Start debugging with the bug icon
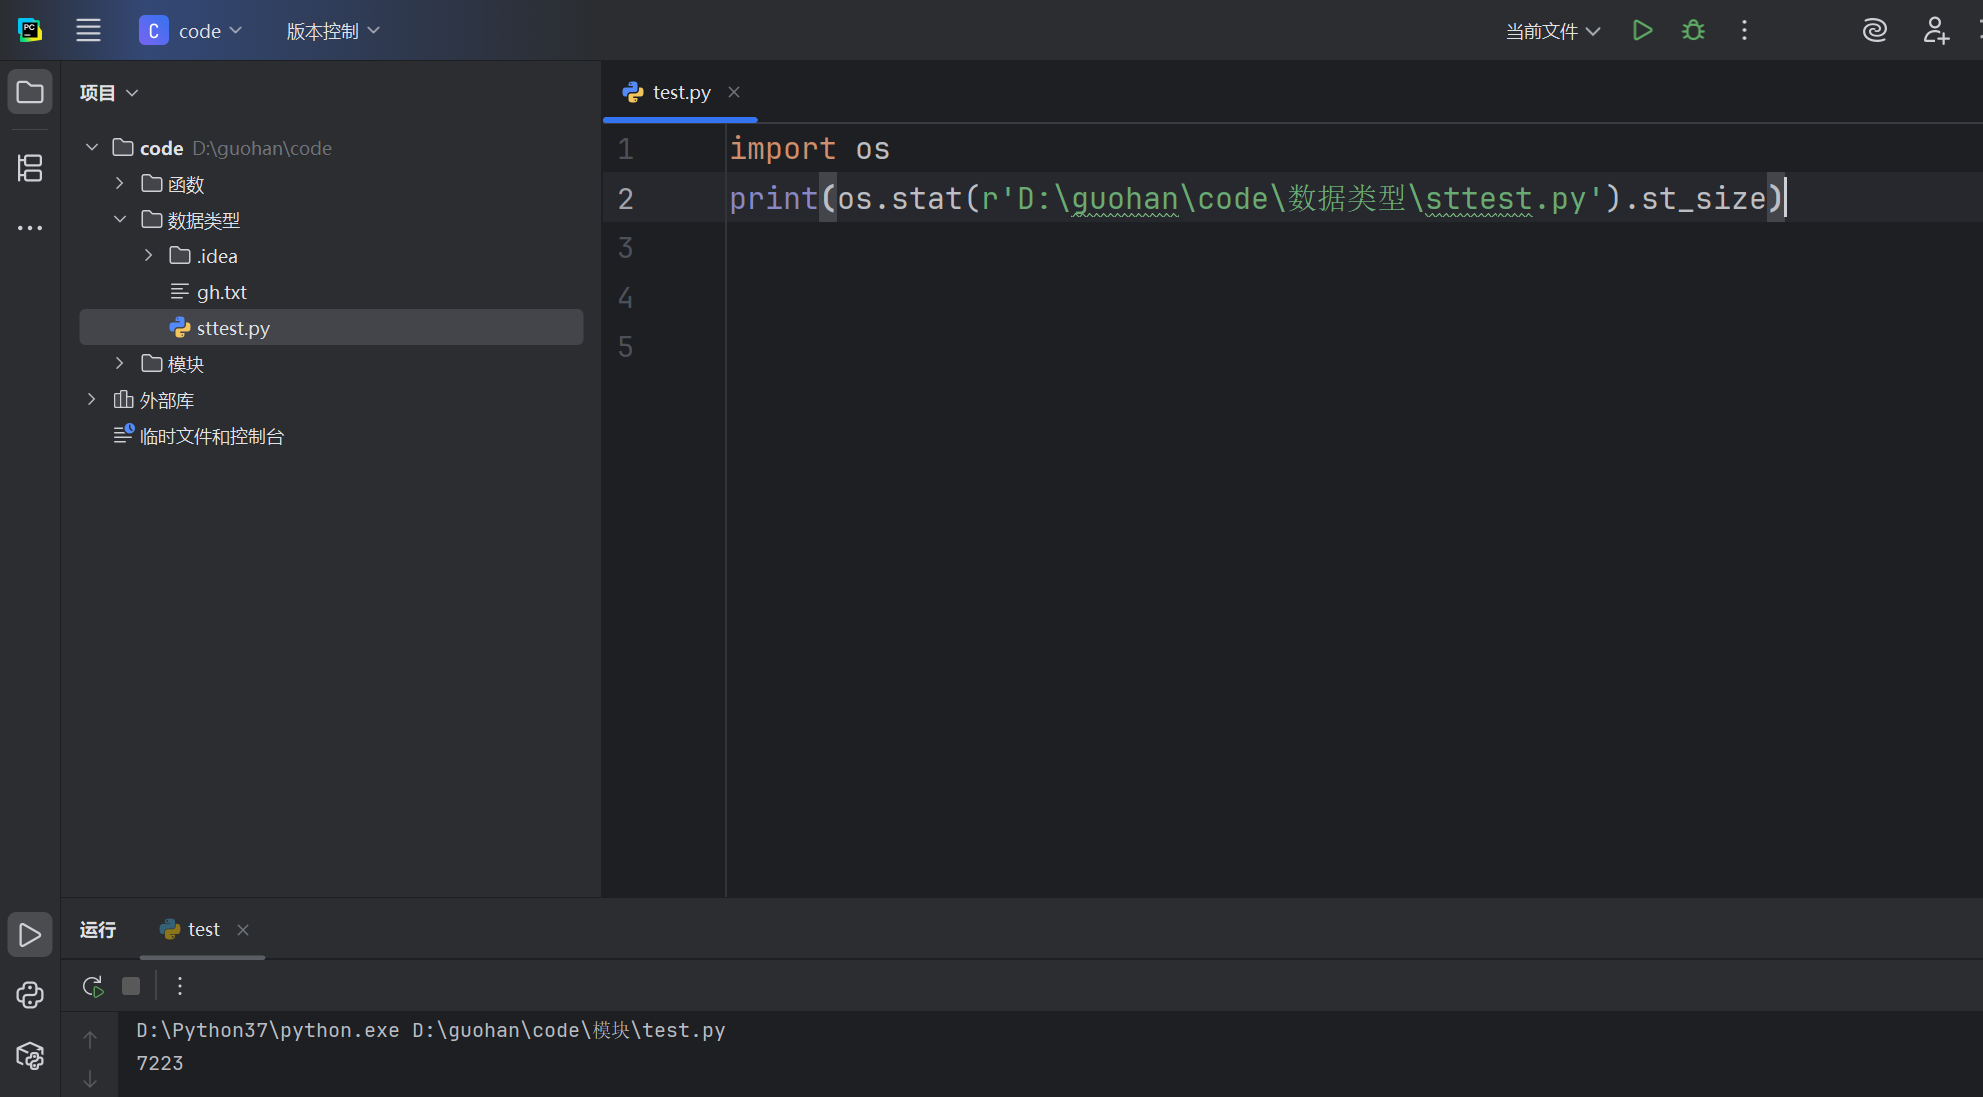This screenshot has width=1983, height=1097. click(1693, 31)
